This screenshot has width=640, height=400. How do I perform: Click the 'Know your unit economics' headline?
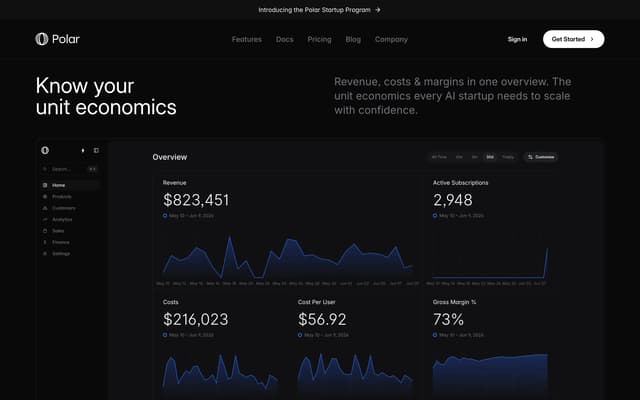point(106,97)
